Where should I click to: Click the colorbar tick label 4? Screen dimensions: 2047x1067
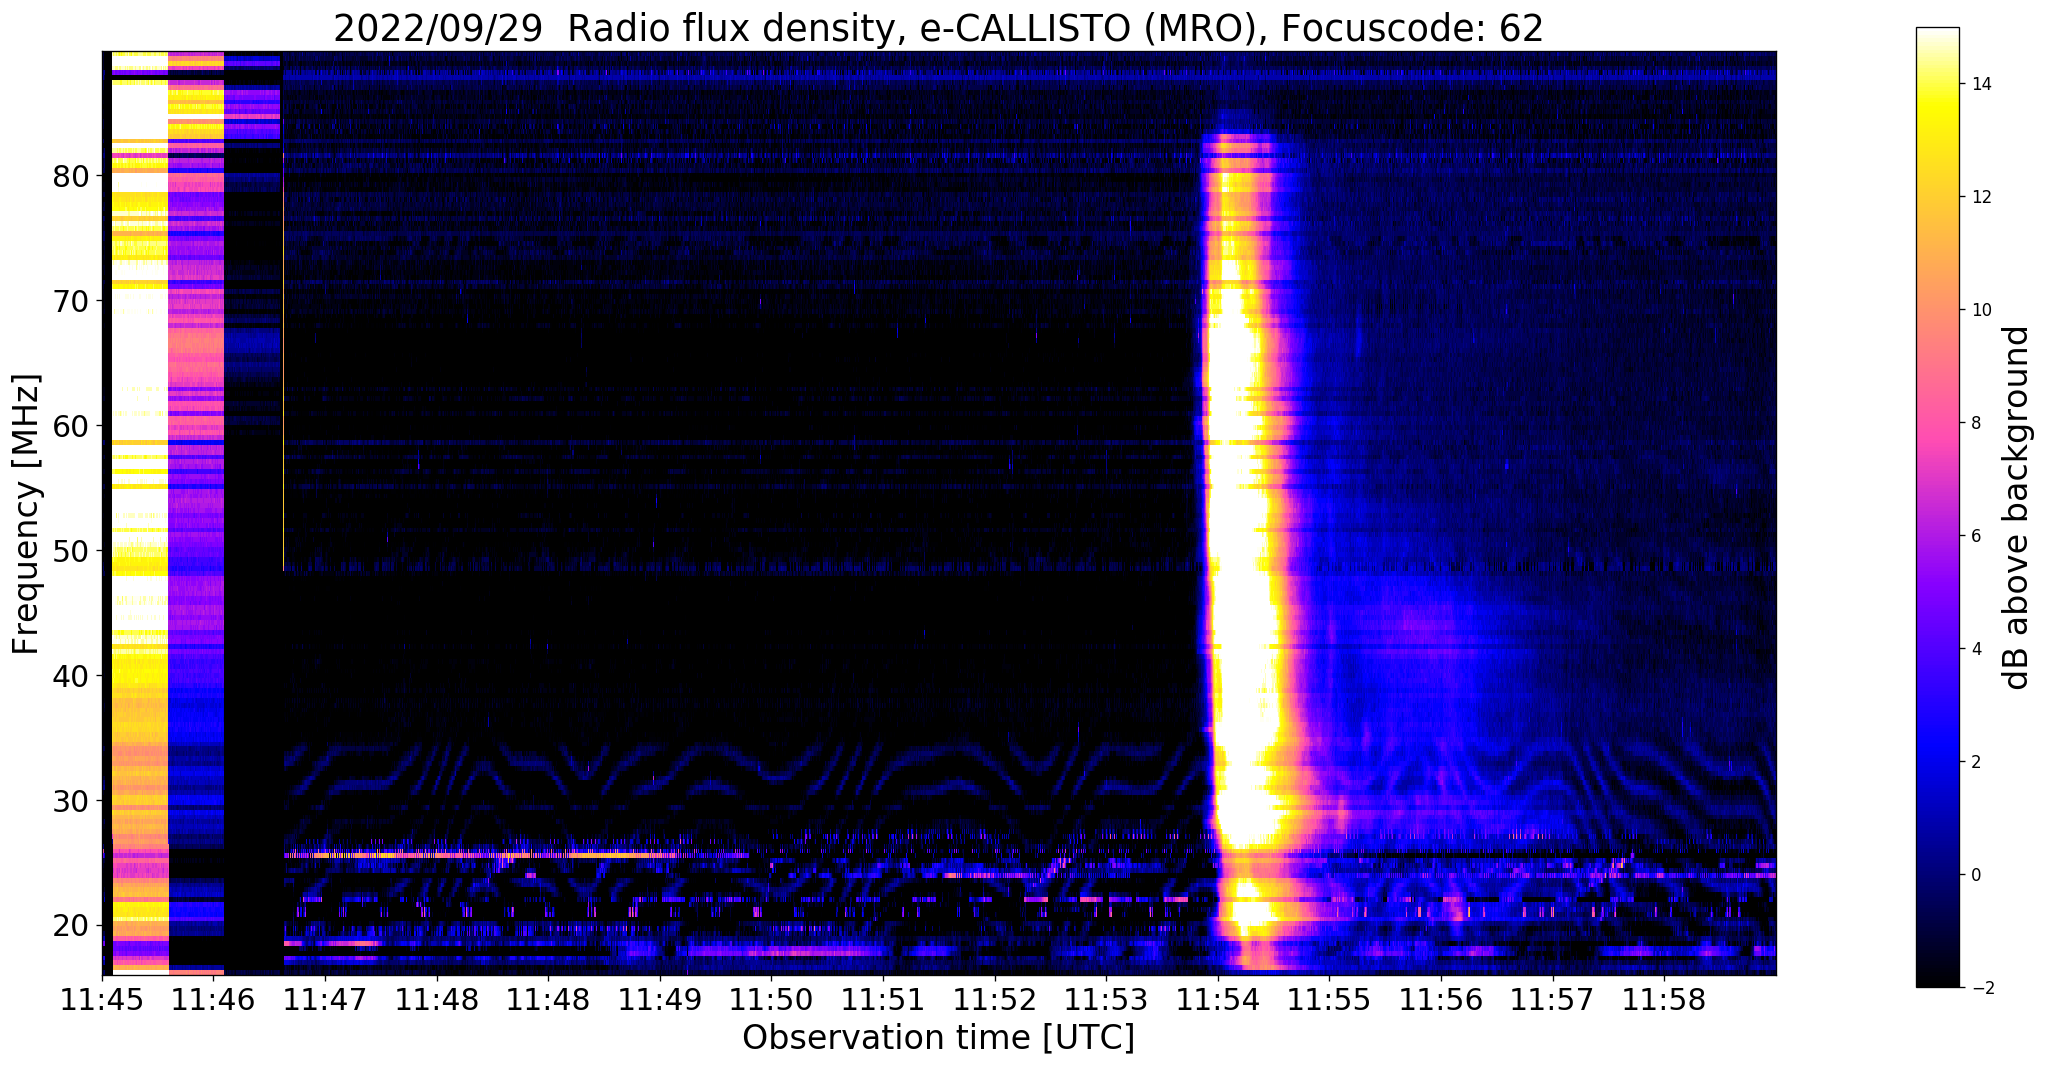[1975, 649]
